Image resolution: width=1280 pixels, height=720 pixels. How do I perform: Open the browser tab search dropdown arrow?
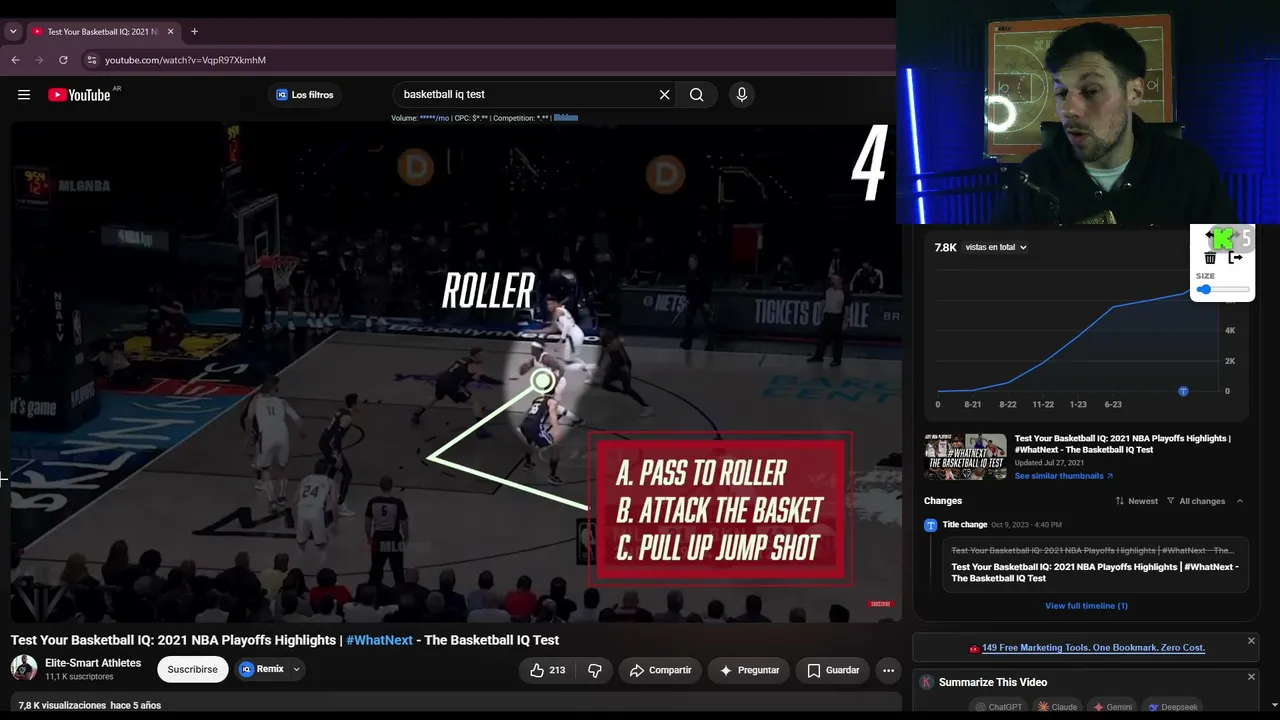click(x=13, y=32)
